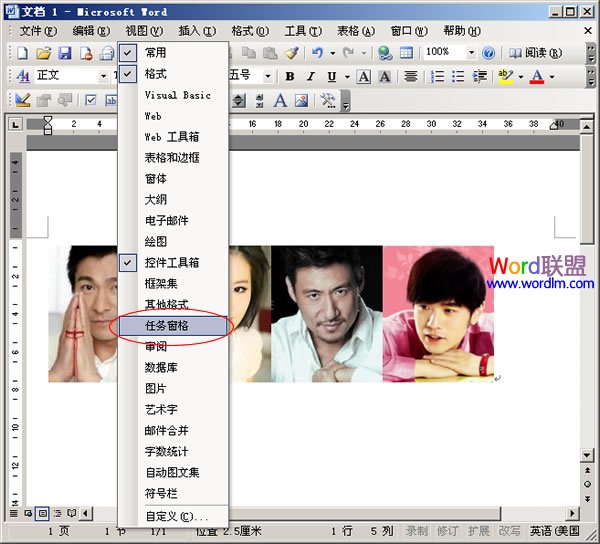Click the font color A swatch
600x544 pixels.
[537, 76]
